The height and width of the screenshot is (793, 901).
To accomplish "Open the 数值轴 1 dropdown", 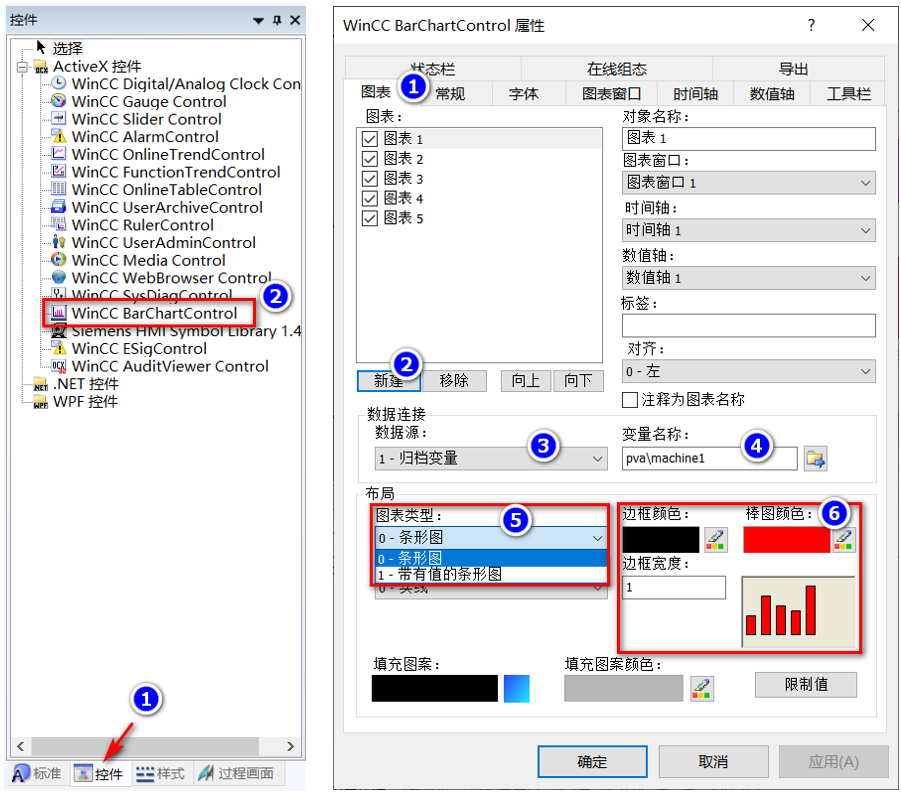I will click(749, 278).
